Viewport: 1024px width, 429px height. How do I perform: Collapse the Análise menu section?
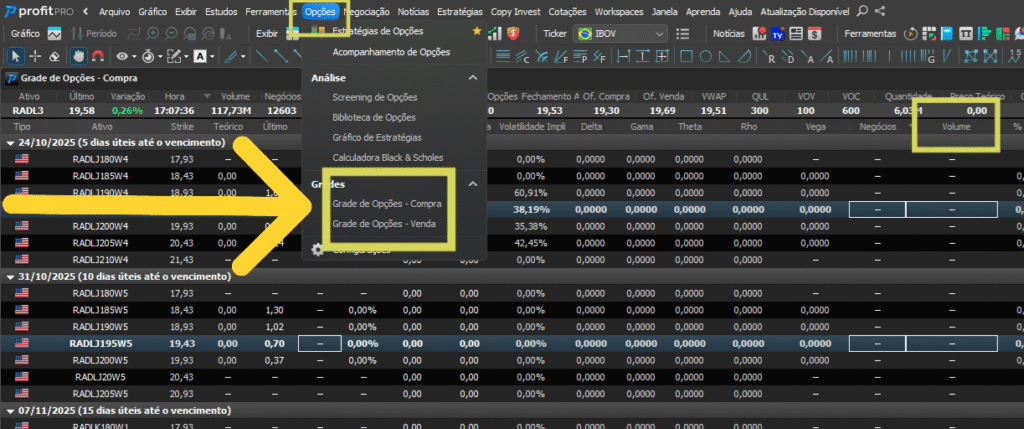point(474,77)
